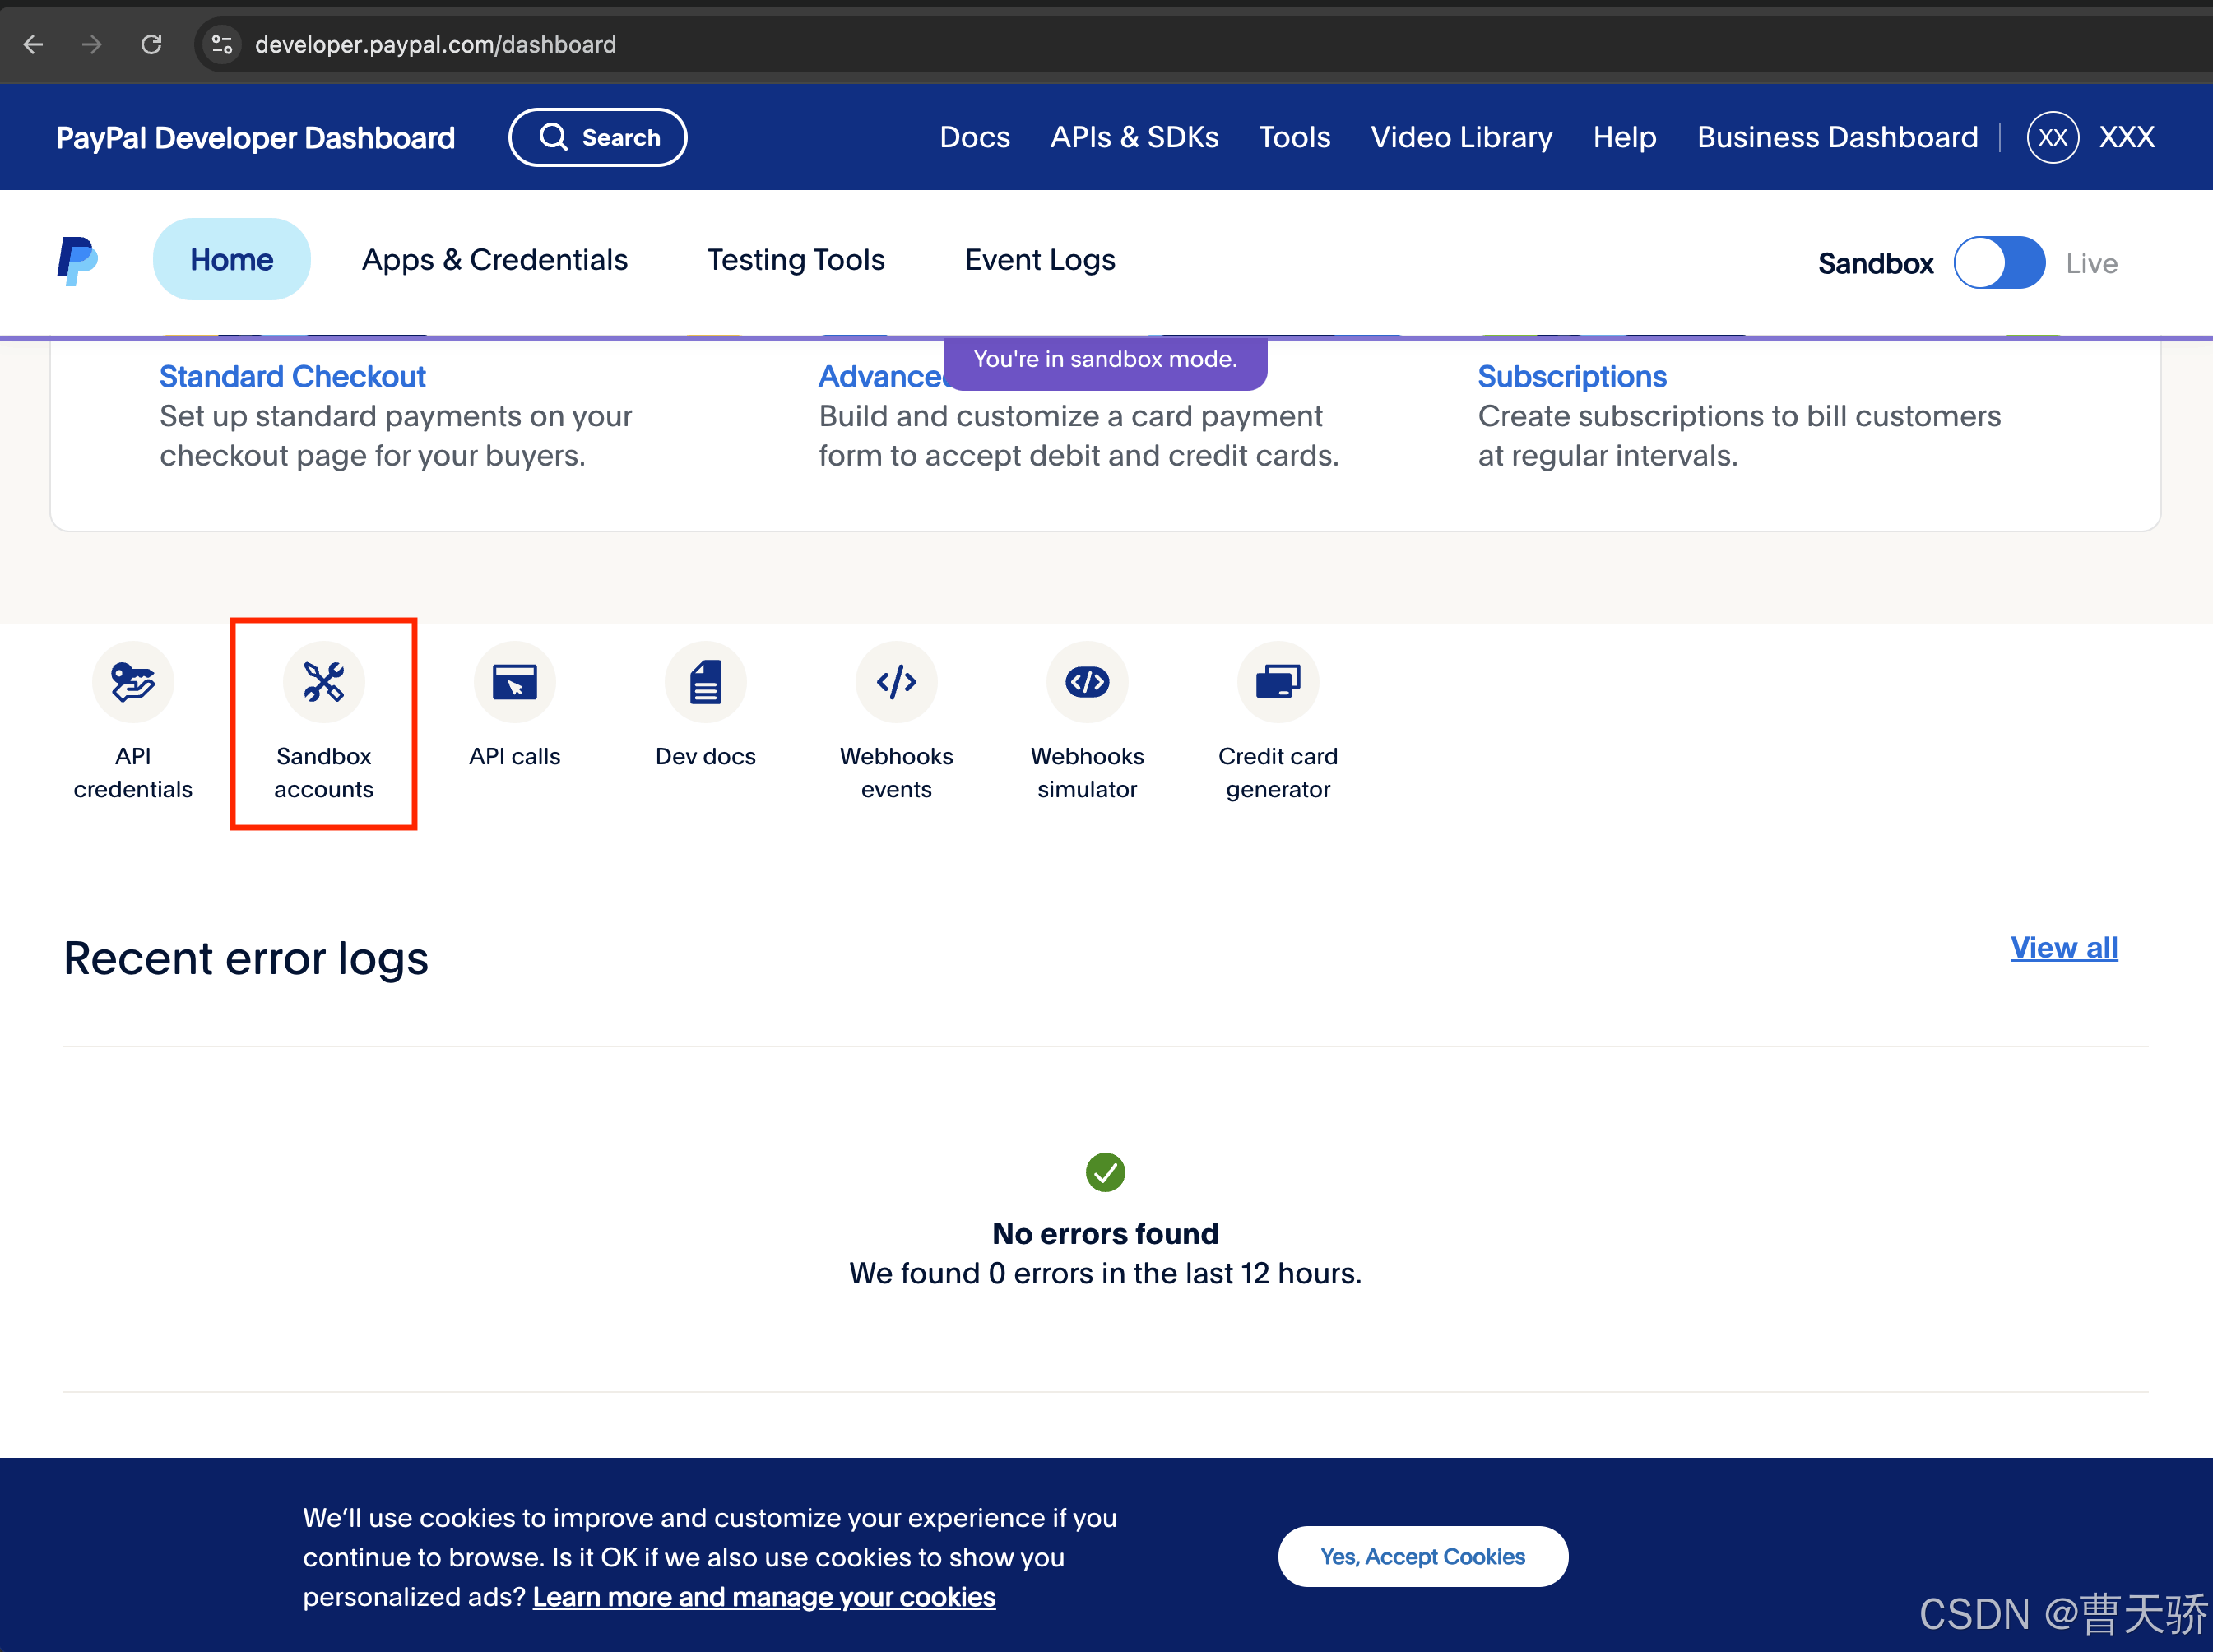
Task: Open the API calls icon
Action: [514, 682]
